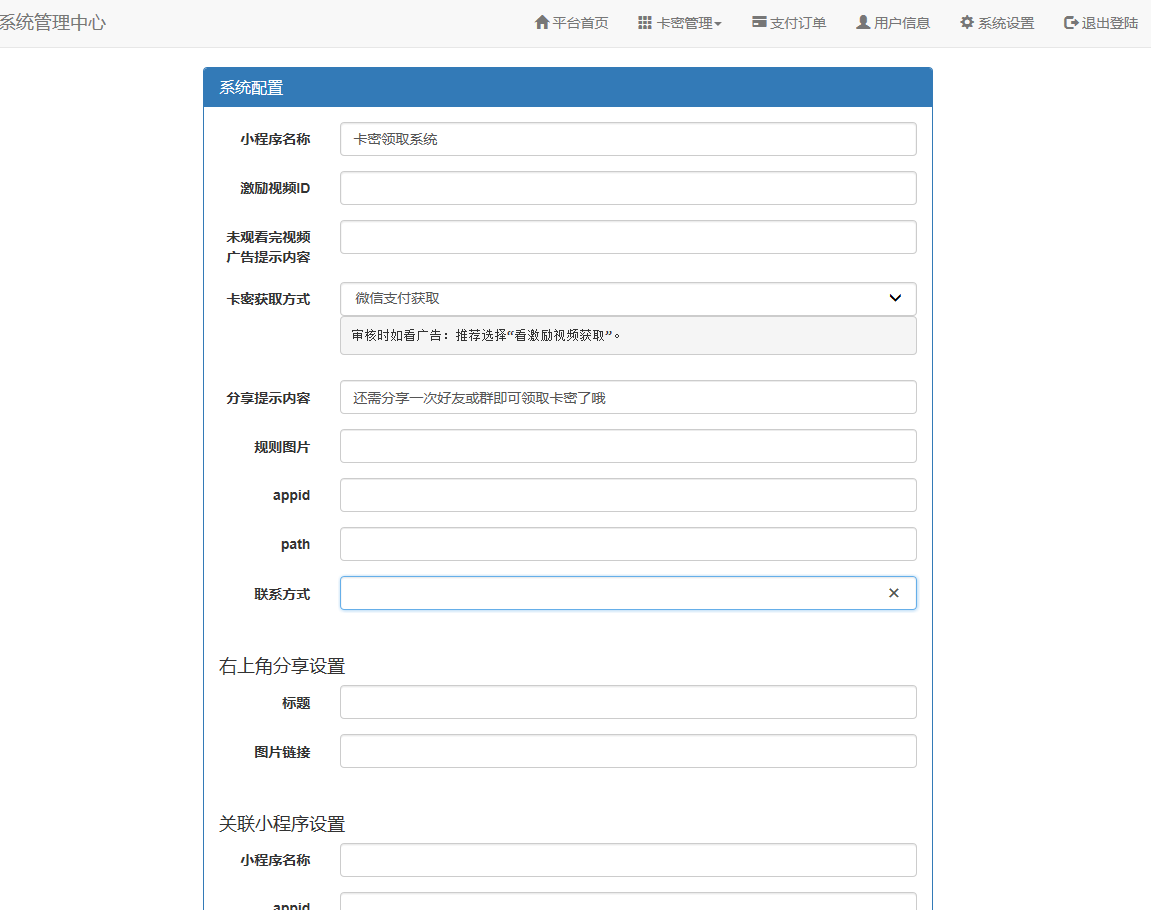The width and height of the screenshot is (1151, 910).
Task: Click the 图片链接 input under 右上角分享设置
Action: coord(628,751)
